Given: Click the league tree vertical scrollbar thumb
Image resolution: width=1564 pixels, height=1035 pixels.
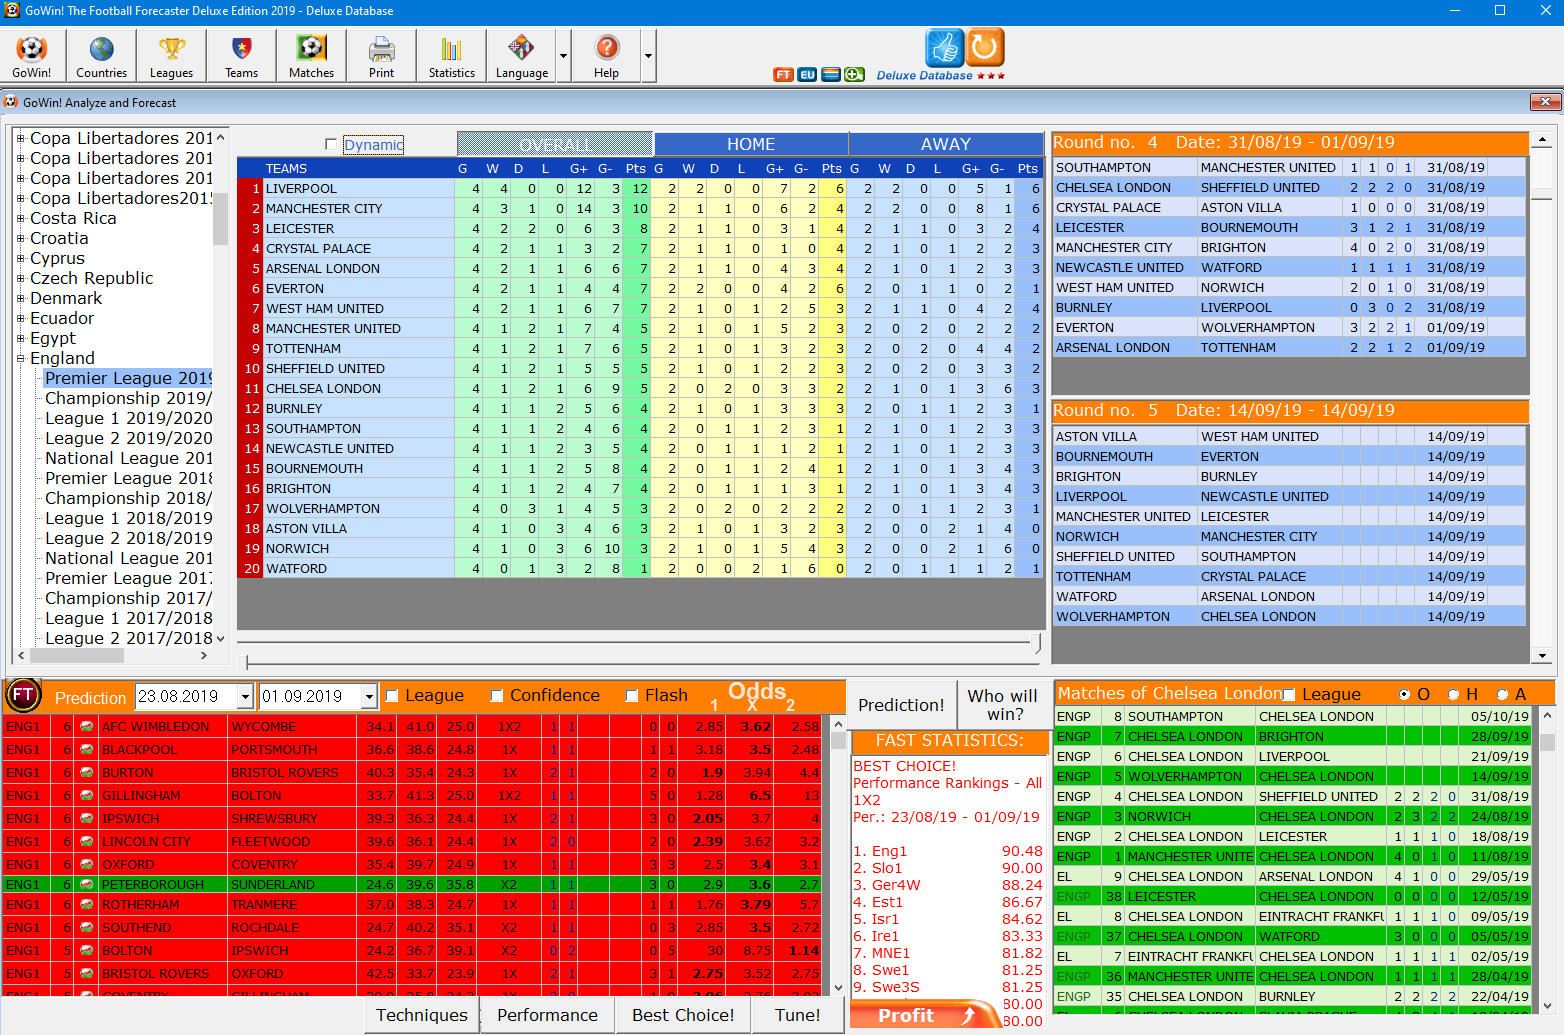Looking at the screenshot, I should 220,218.
